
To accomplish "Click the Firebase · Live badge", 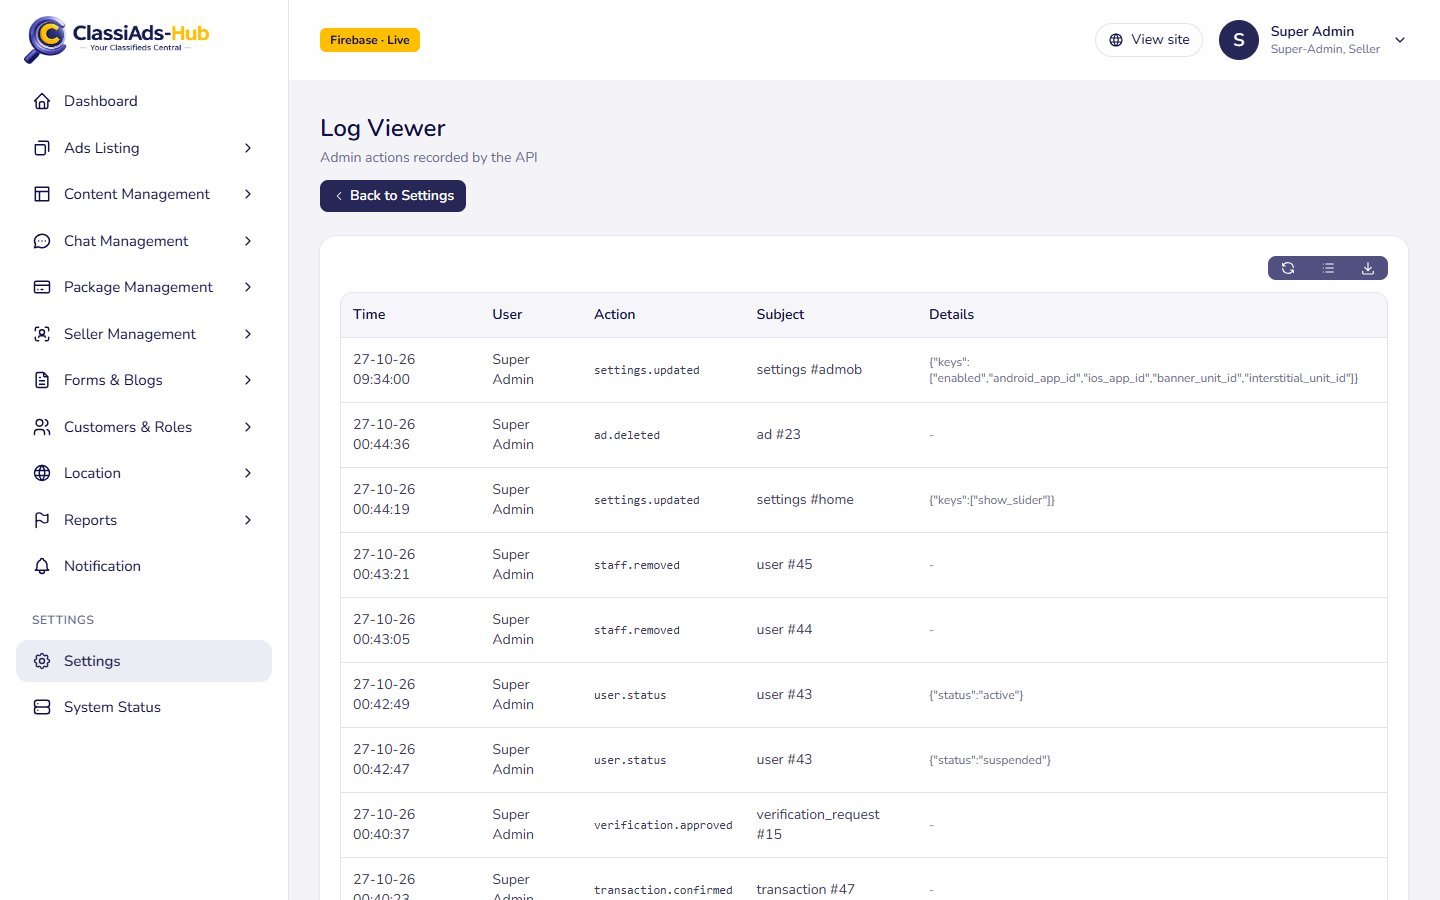I will pyautogui.click(x=370, y=40).
